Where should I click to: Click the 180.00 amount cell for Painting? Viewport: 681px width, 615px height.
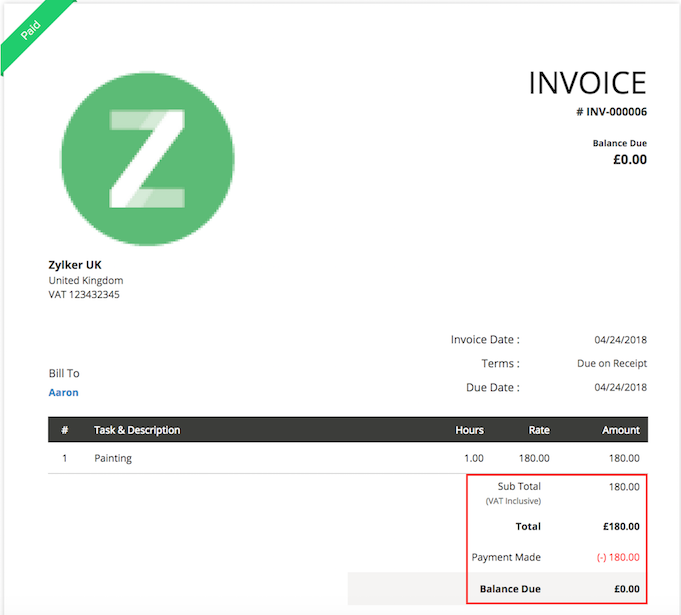pyautogui.click(x=624, y=458)
